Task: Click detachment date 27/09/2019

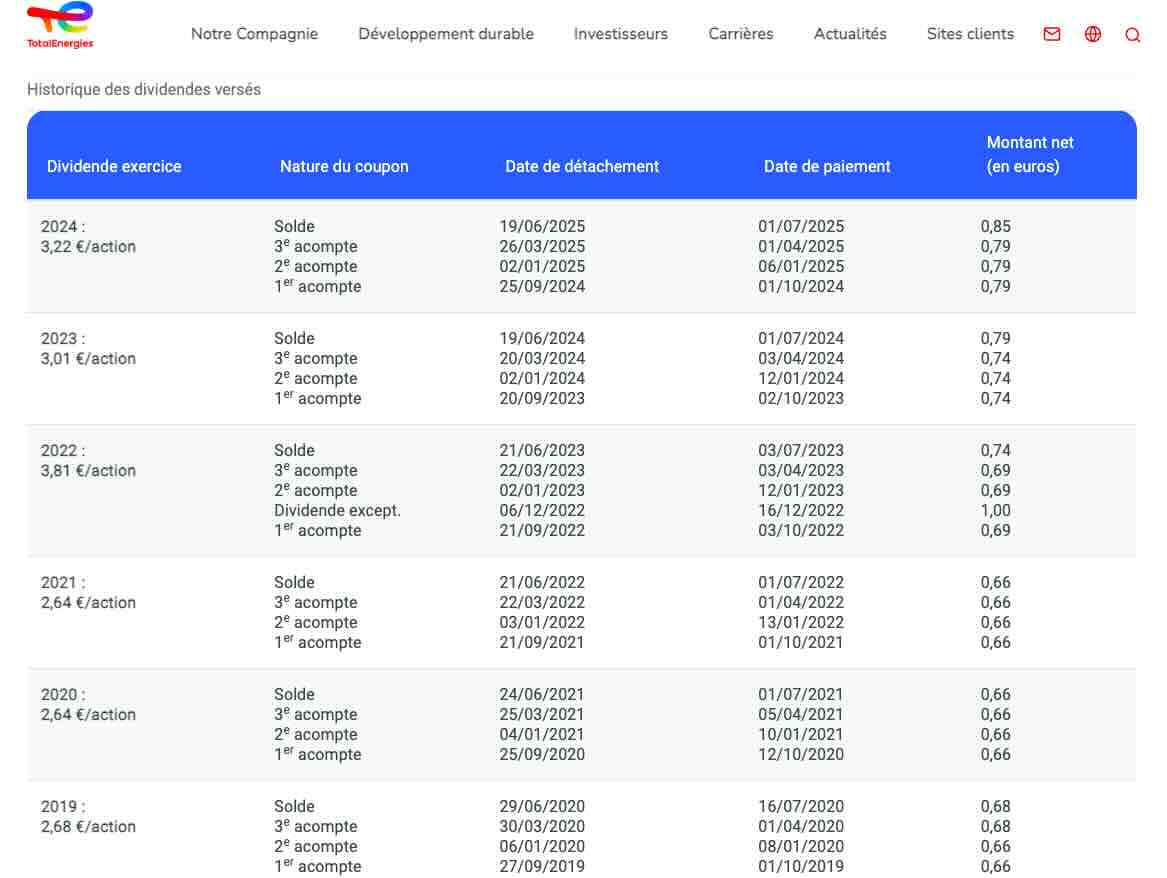Action: pyautogui.click(x=542, y=867)
